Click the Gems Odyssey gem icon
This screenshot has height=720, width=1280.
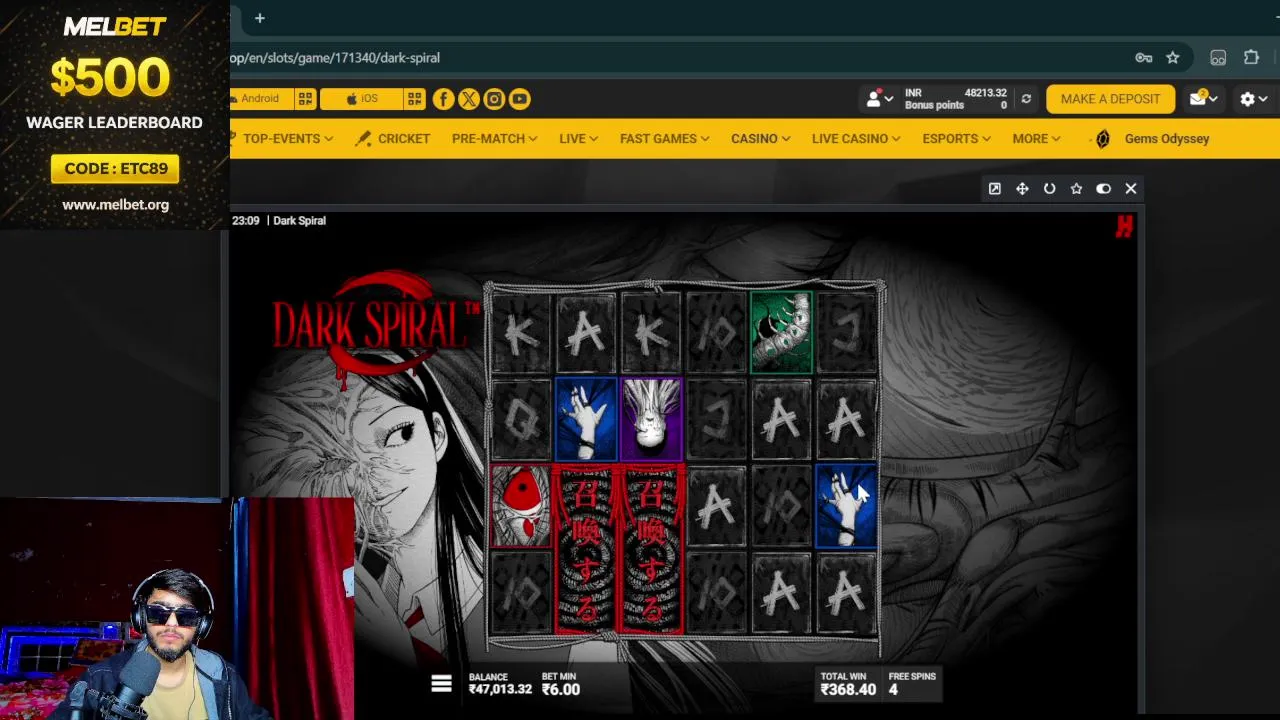click(x=1102, y=139)
